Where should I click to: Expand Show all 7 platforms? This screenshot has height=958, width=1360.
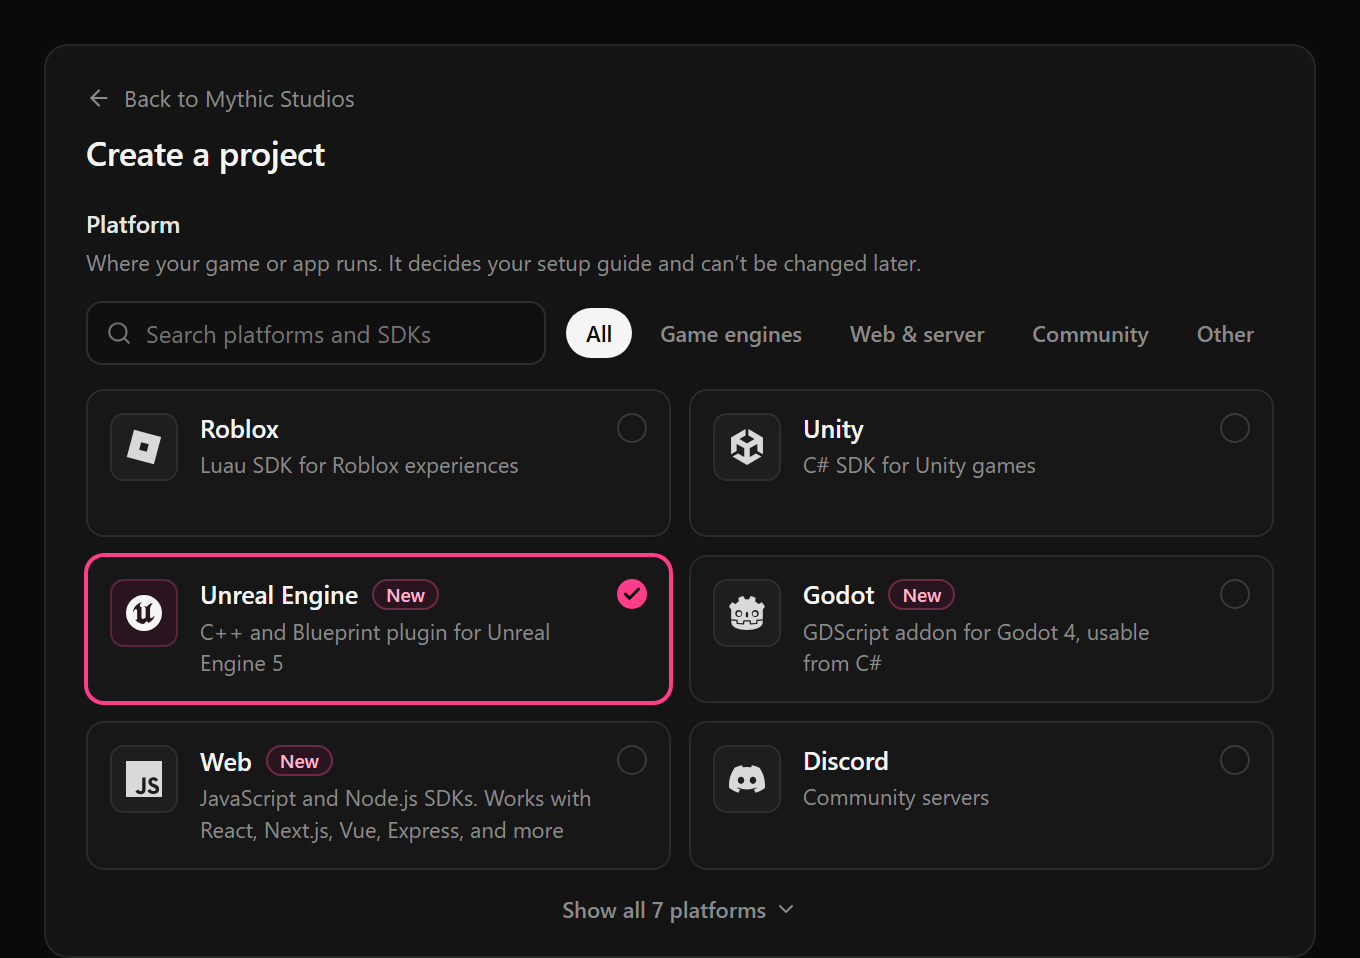pos(678,910)
